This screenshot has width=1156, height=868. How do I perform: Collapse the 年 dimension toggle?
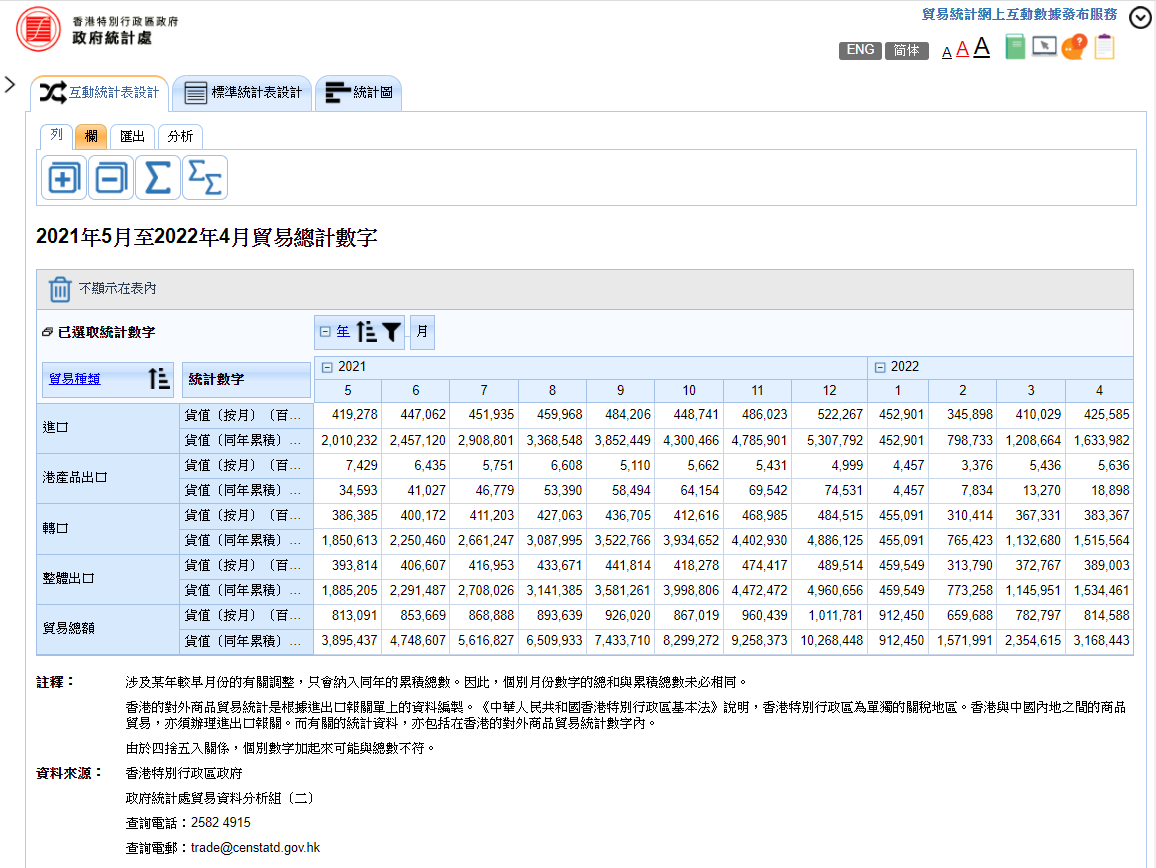[324, 332]
